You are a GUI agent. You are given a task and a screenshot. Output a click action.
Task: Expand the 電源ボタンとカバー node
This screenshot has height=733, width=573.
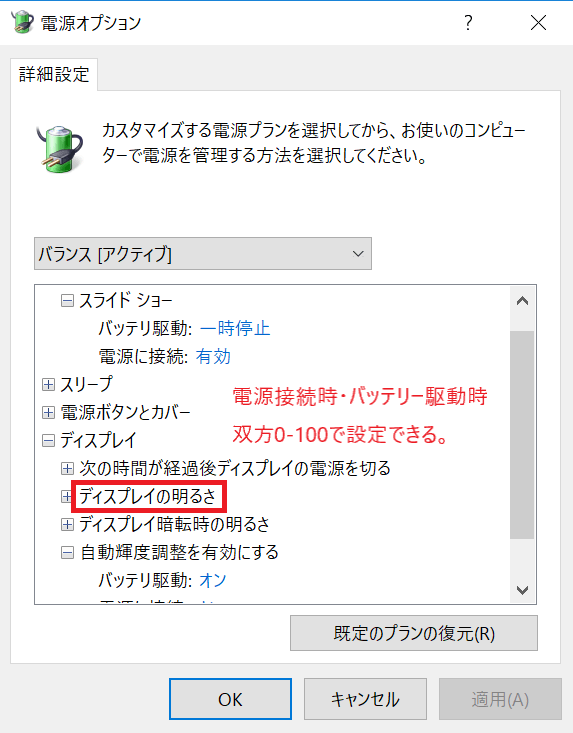coord(48,412)
